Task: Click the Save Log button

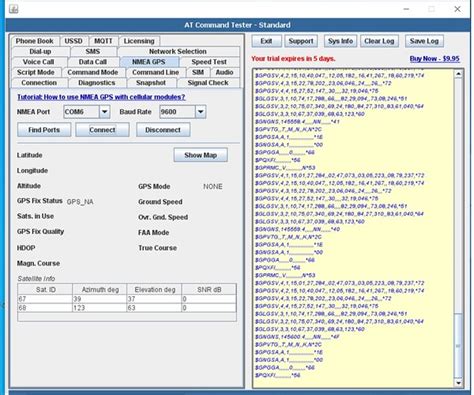Action: pos(424,41)
